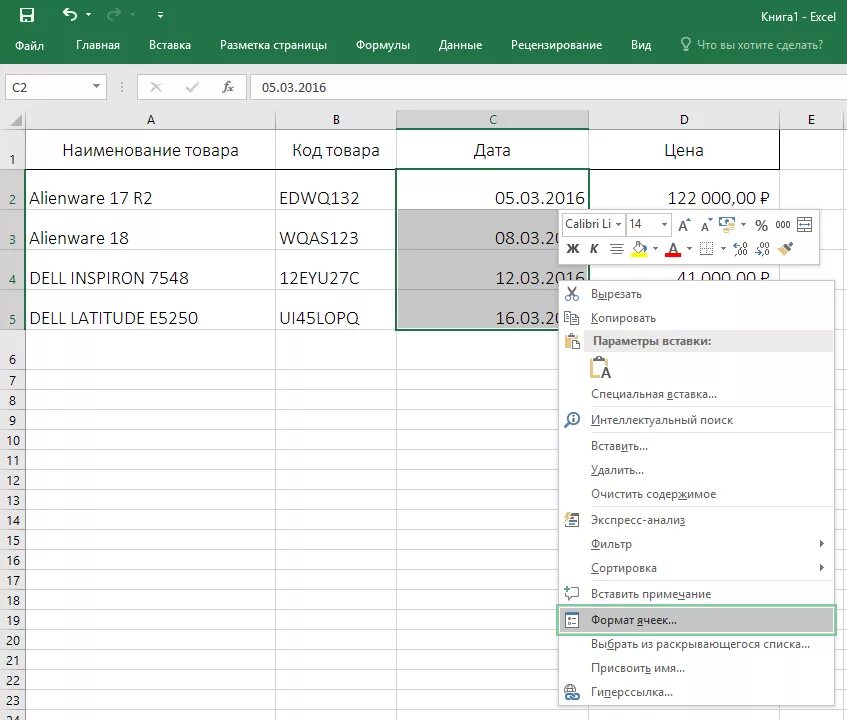
Task: Decrease decimal places in mini toolbar
Action: pos(762,248)
